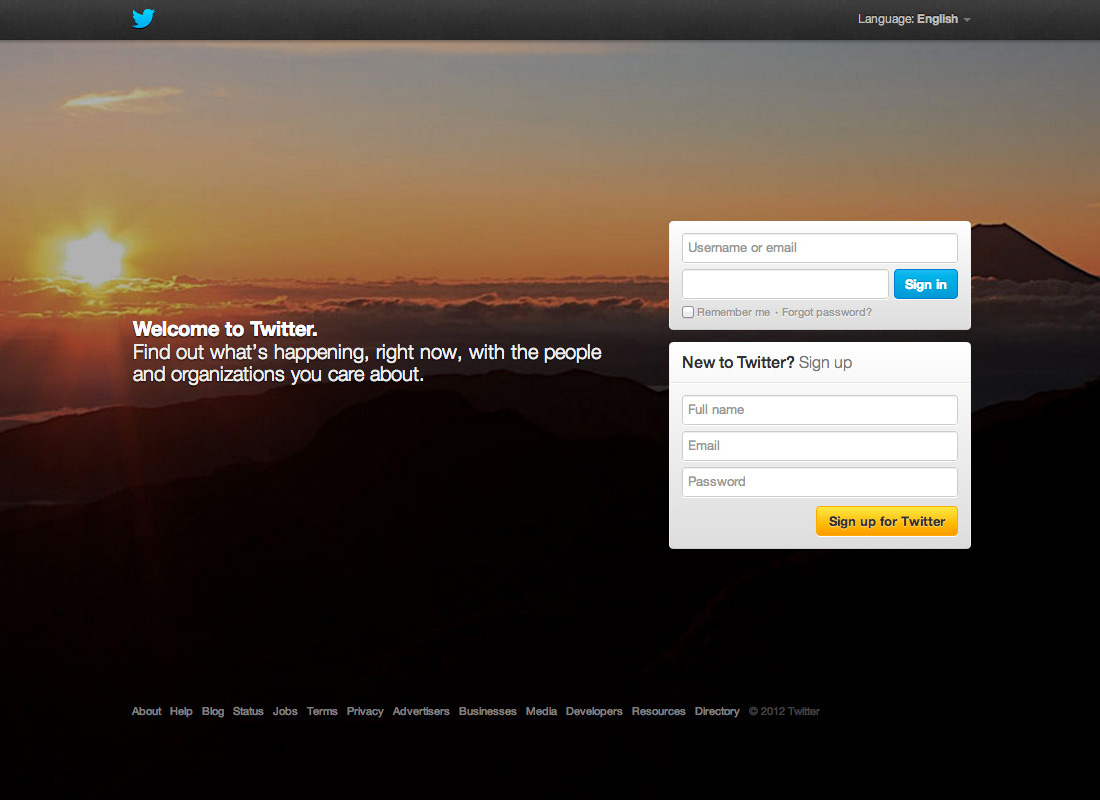This screenshot has height=800, width=1100.
Task: Click the Username or email field
Action: (x=819, y=247)
